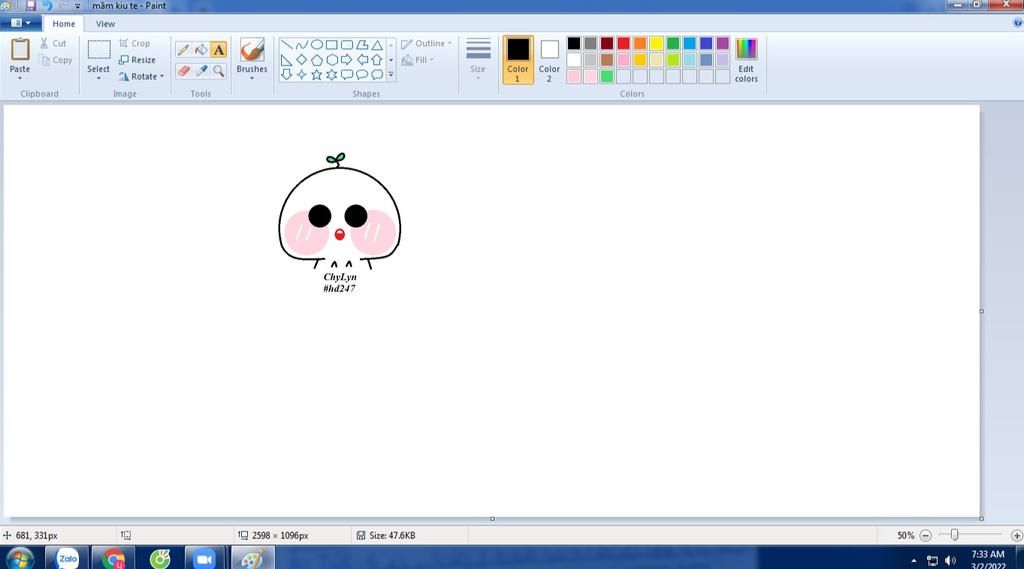The image size is (1024, 569).
Task: Expand the Brushes dropdown arrow
Action: 252,79
